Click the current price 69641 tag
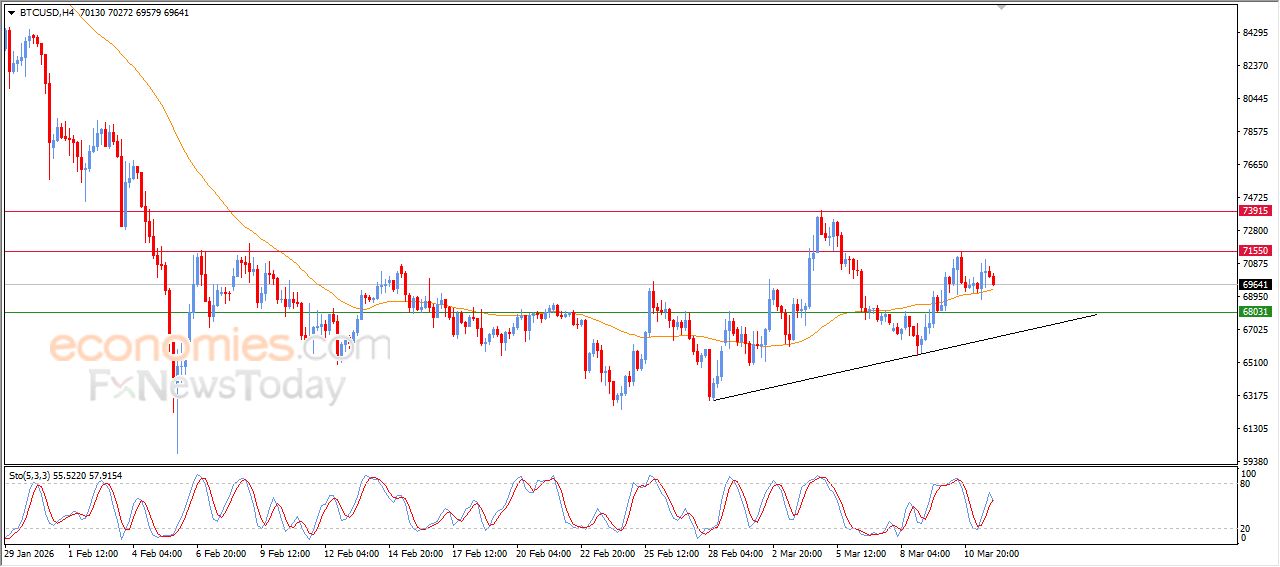 (1254, 284)
